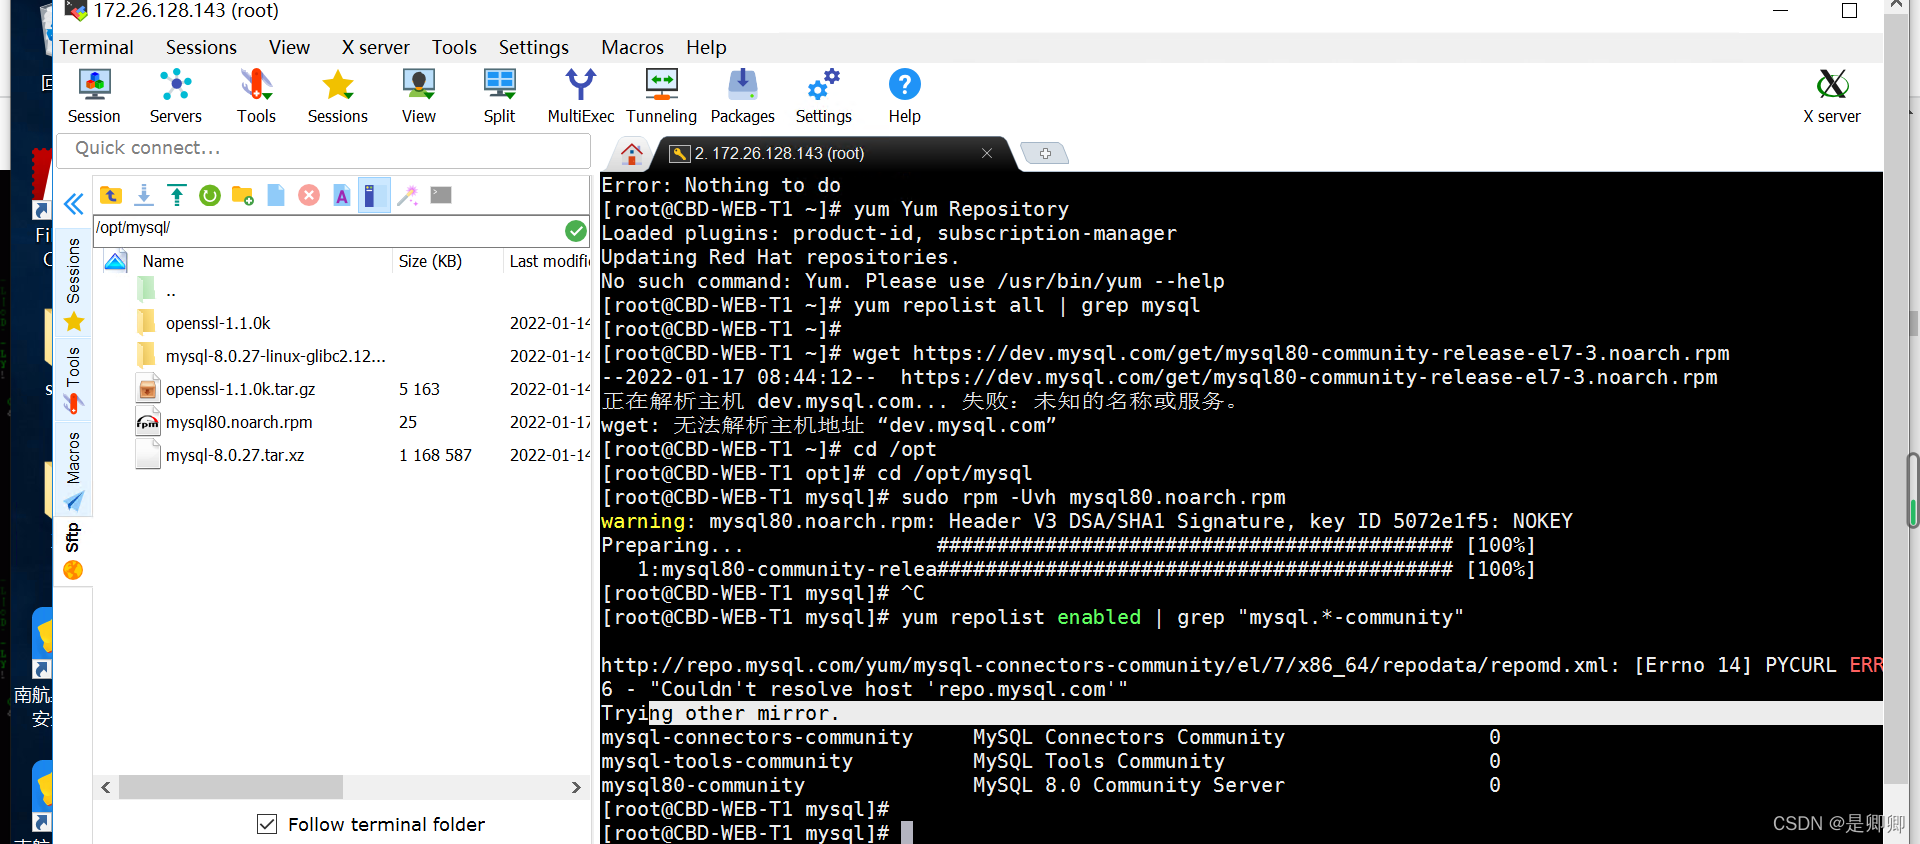
Task: Select the openssl-1.1.0k folder
Action: [x=218, y=323]
